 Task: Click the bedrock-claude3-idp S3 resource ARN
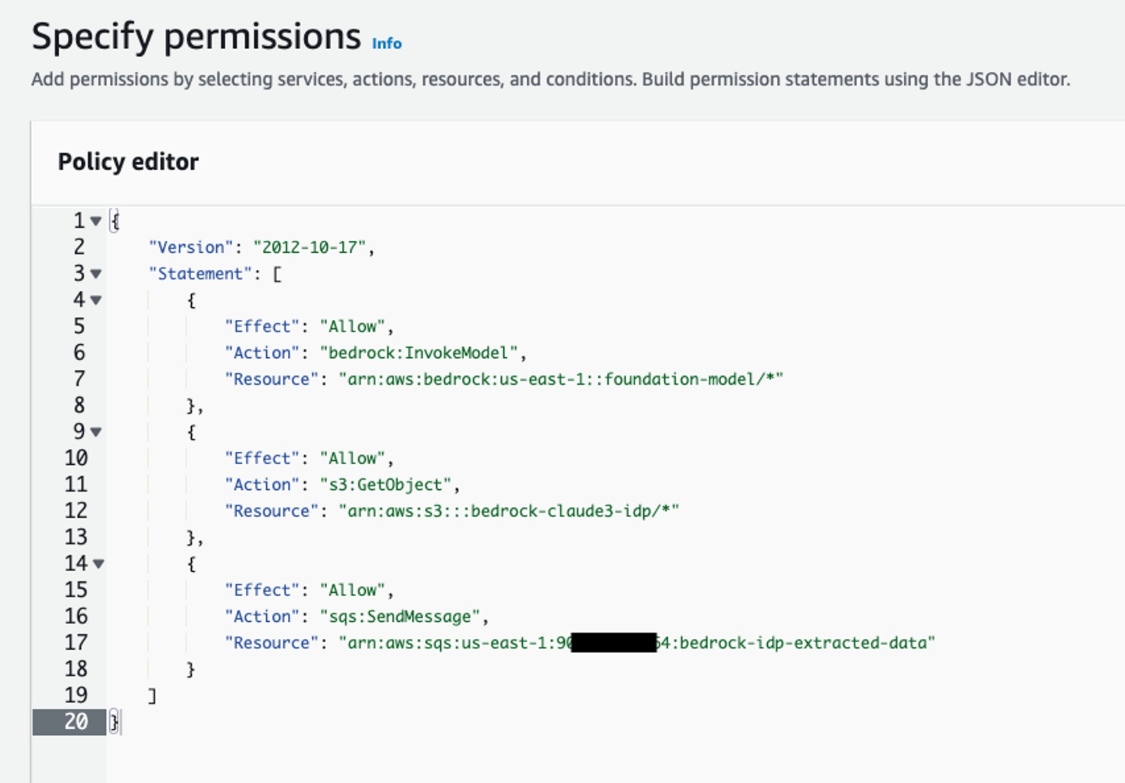point(508,511)
